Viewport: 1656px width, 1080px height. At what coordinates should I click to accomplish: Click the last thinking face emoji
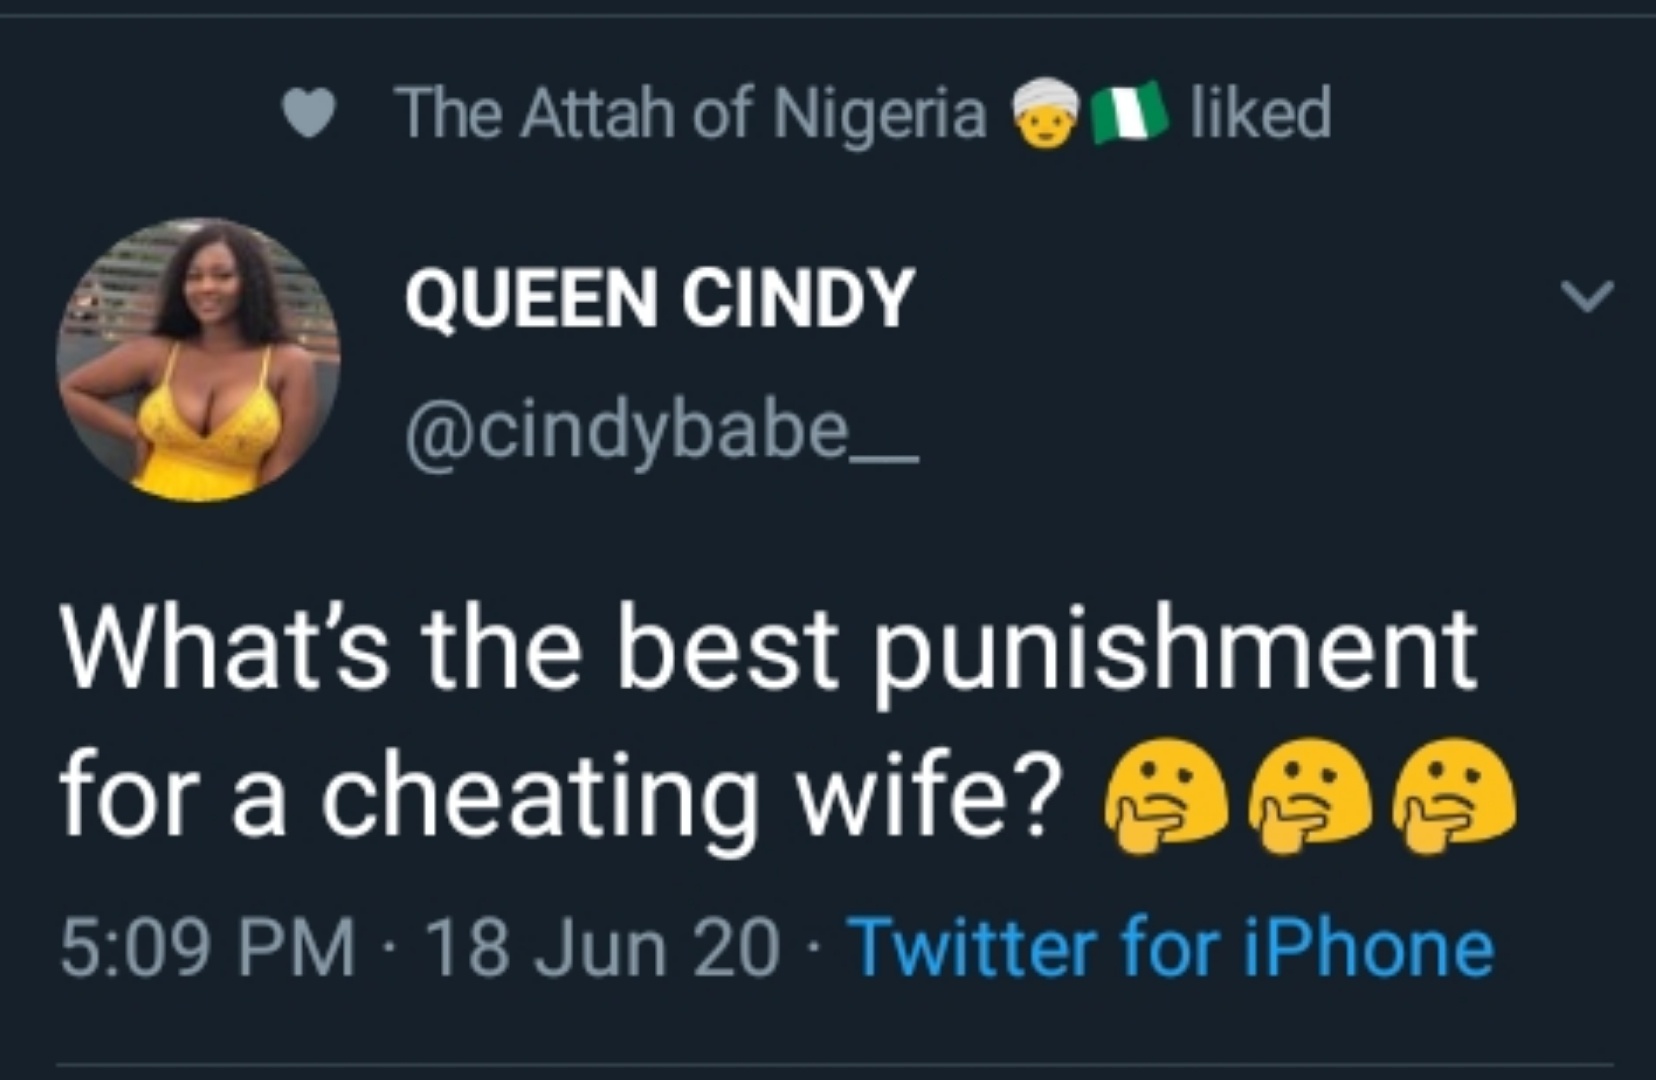click(x=1456, y=797)
